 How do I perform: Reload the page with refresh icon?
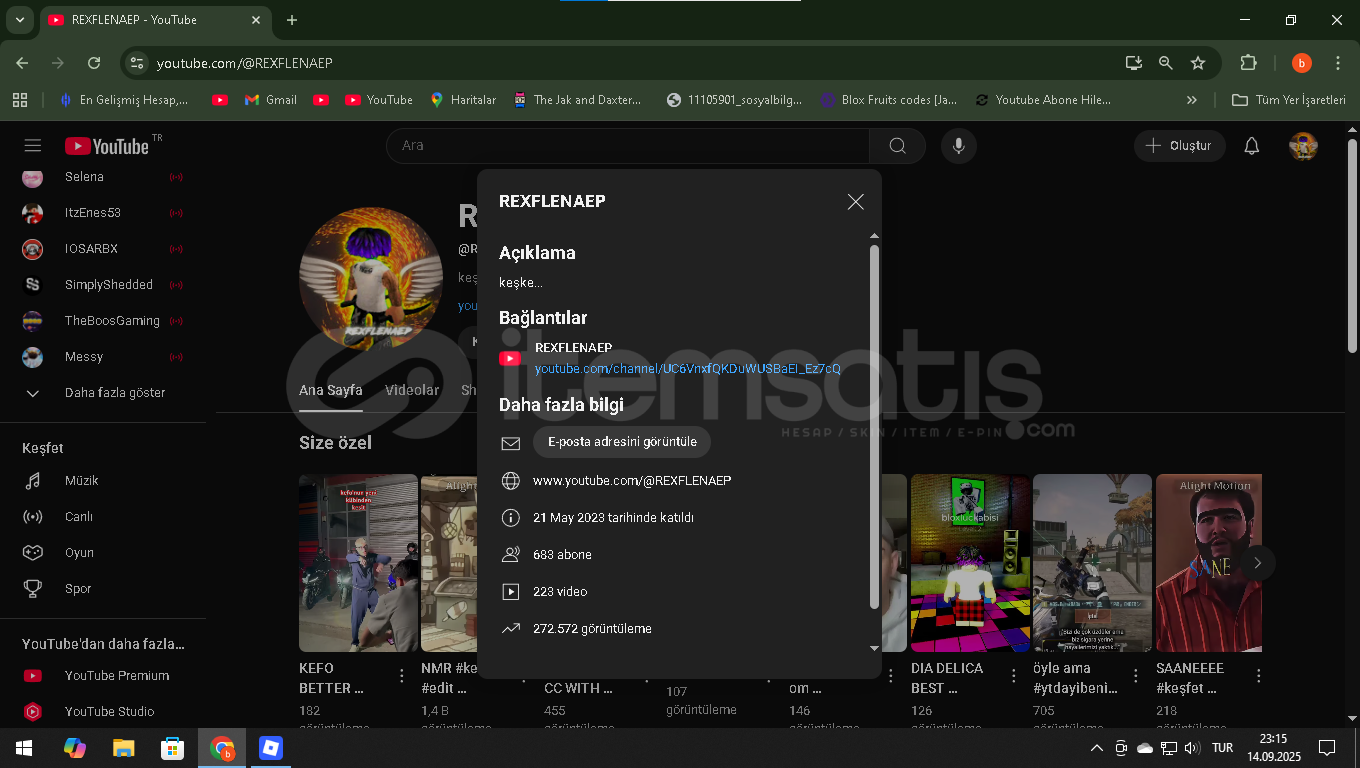coord(94,63)
